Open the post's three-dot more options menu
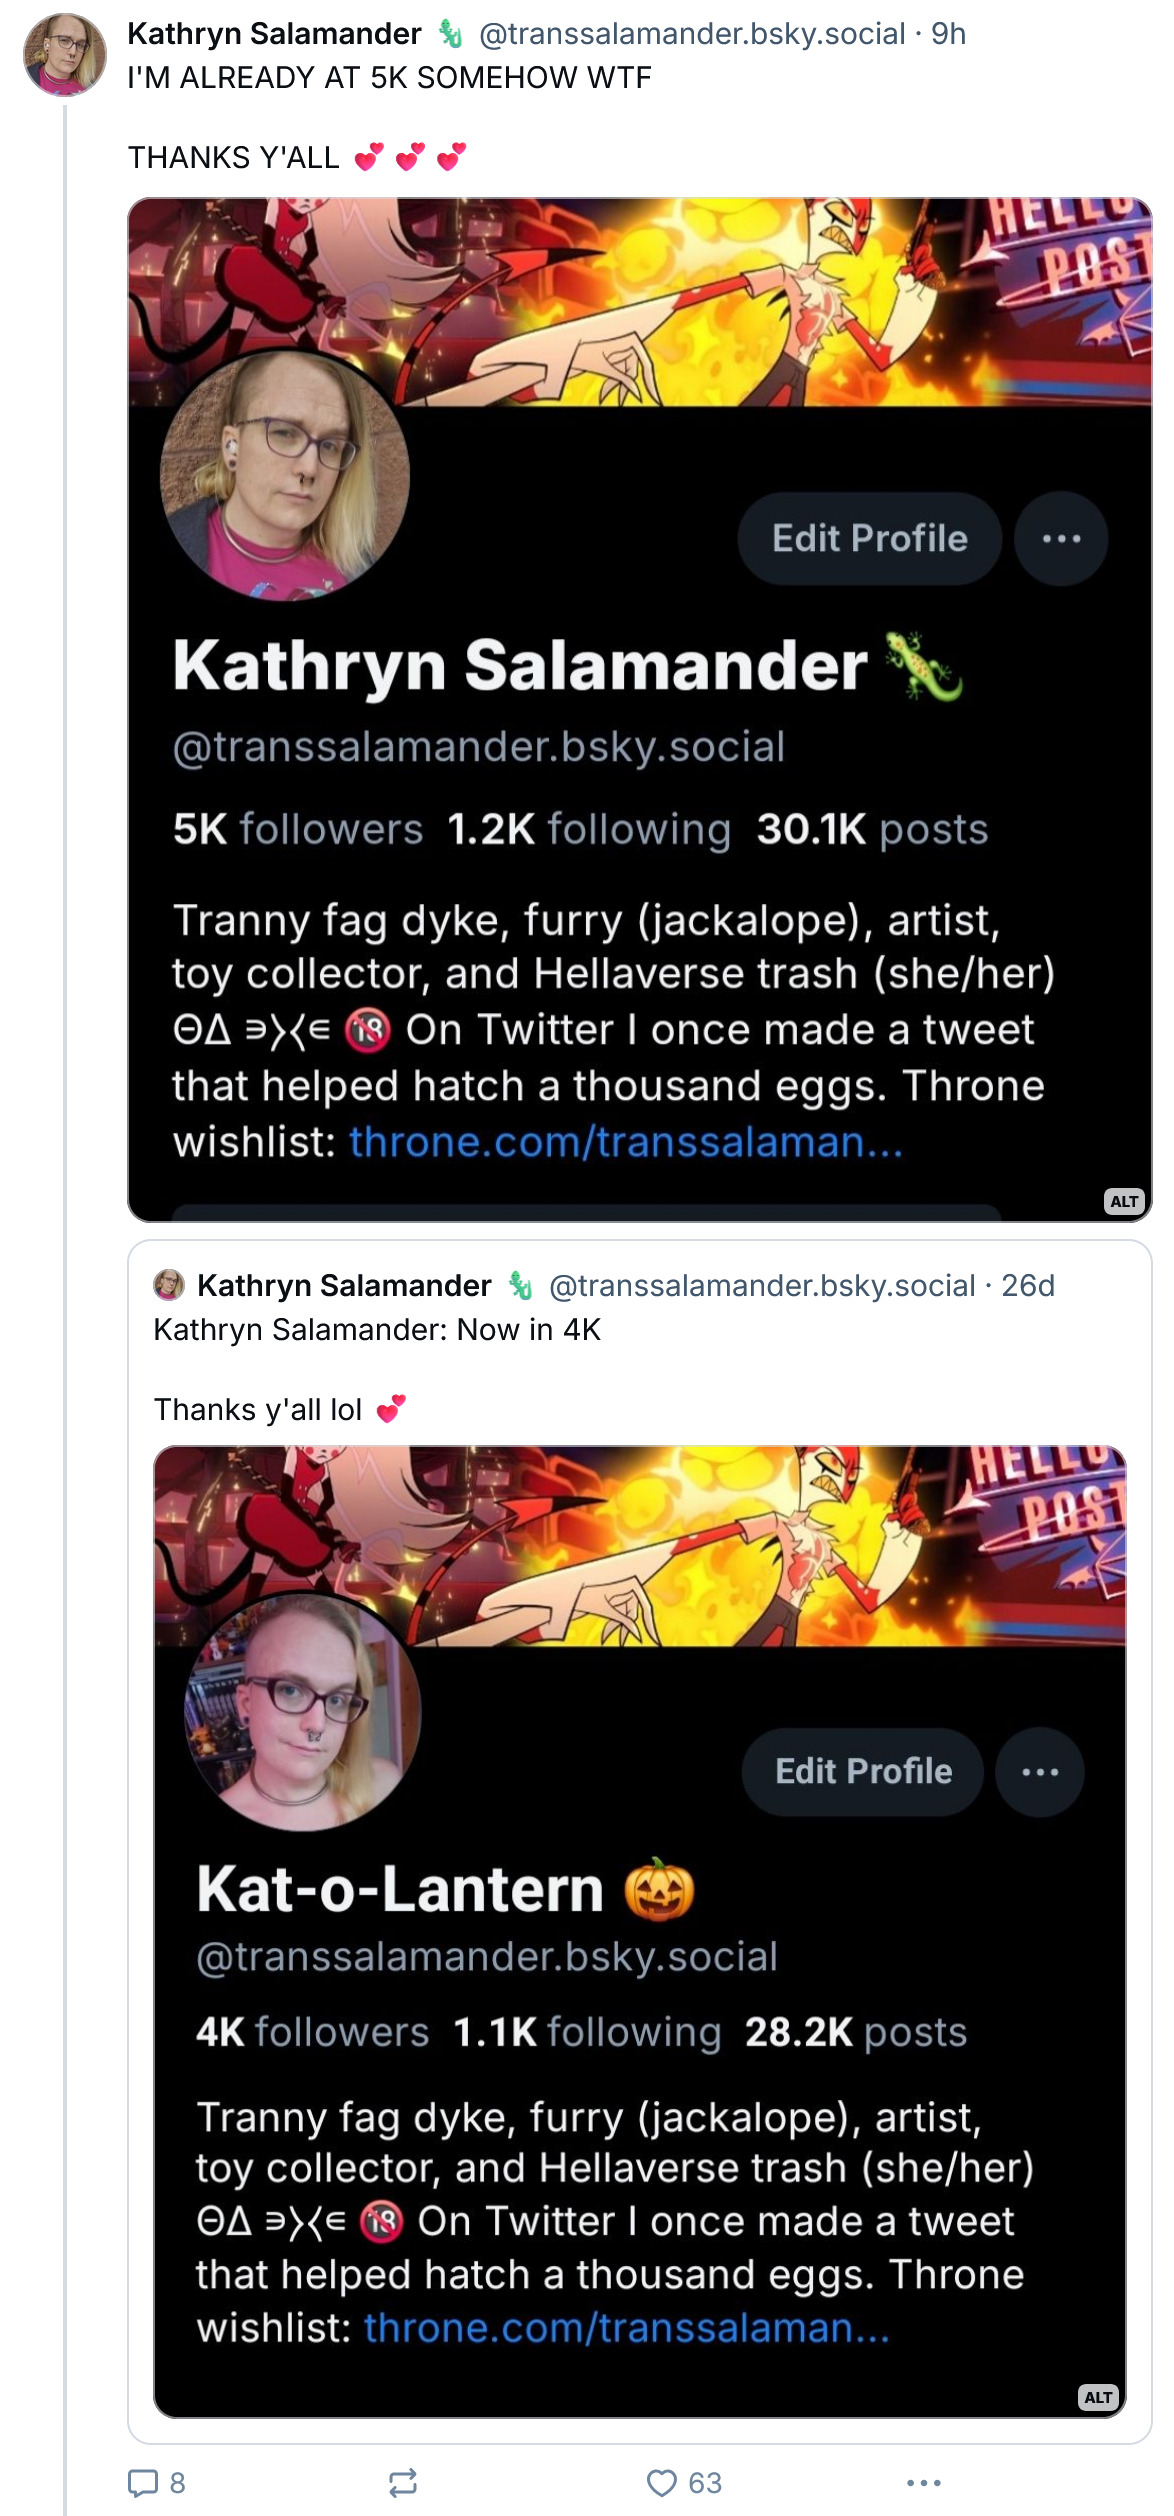Viewport: 1174px width, 2516px height. [923, 2482]
